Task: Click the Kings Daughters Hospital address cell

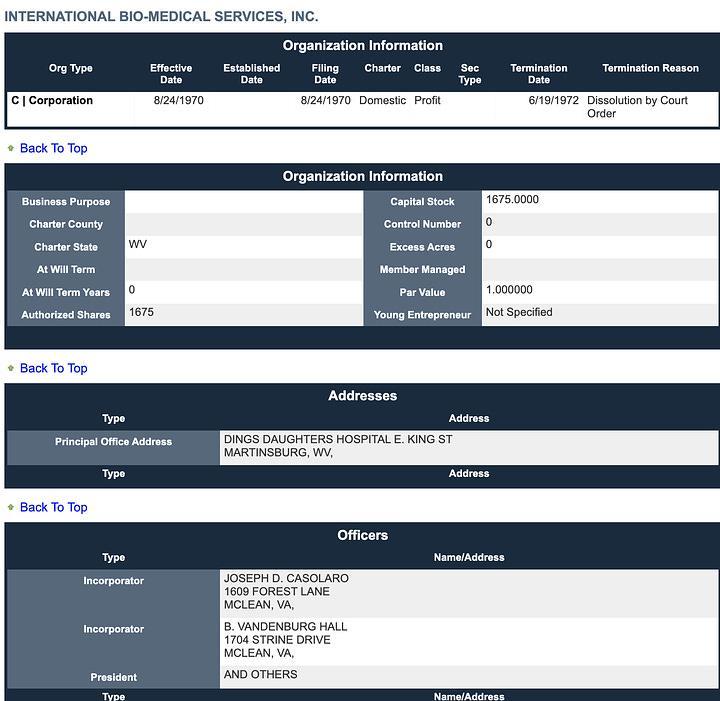Action: click(469, 446)
